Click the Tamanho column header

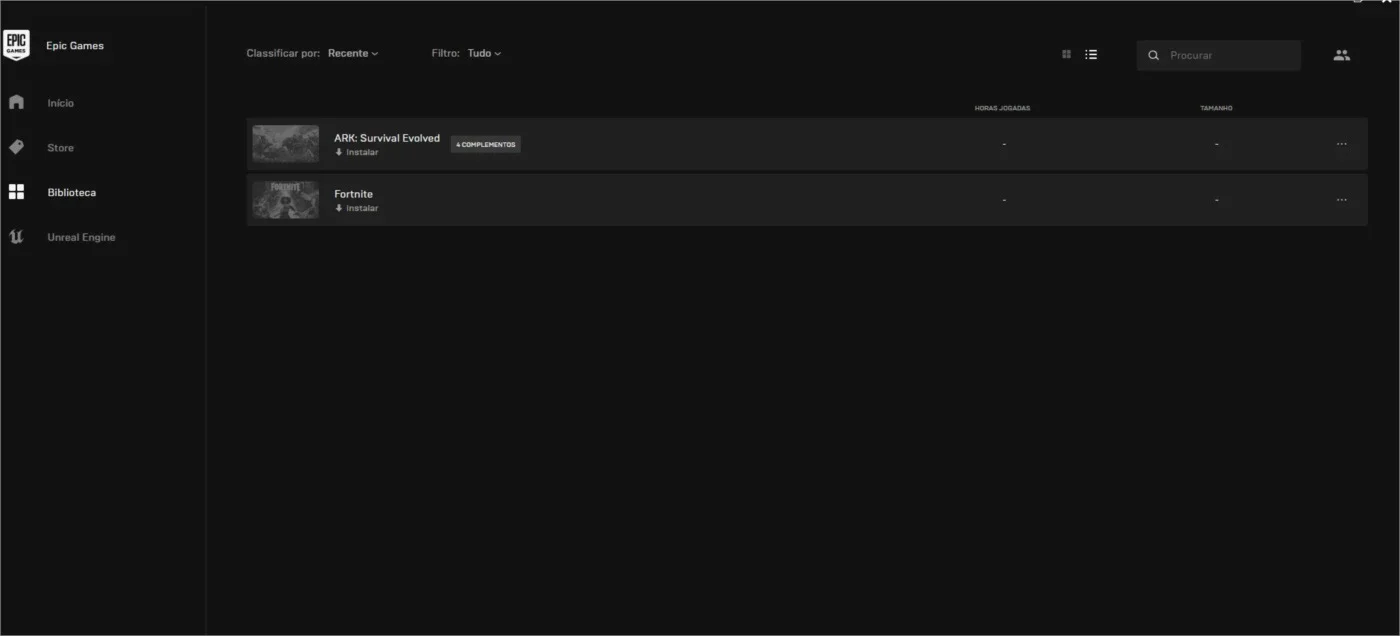coord(1216,108)
